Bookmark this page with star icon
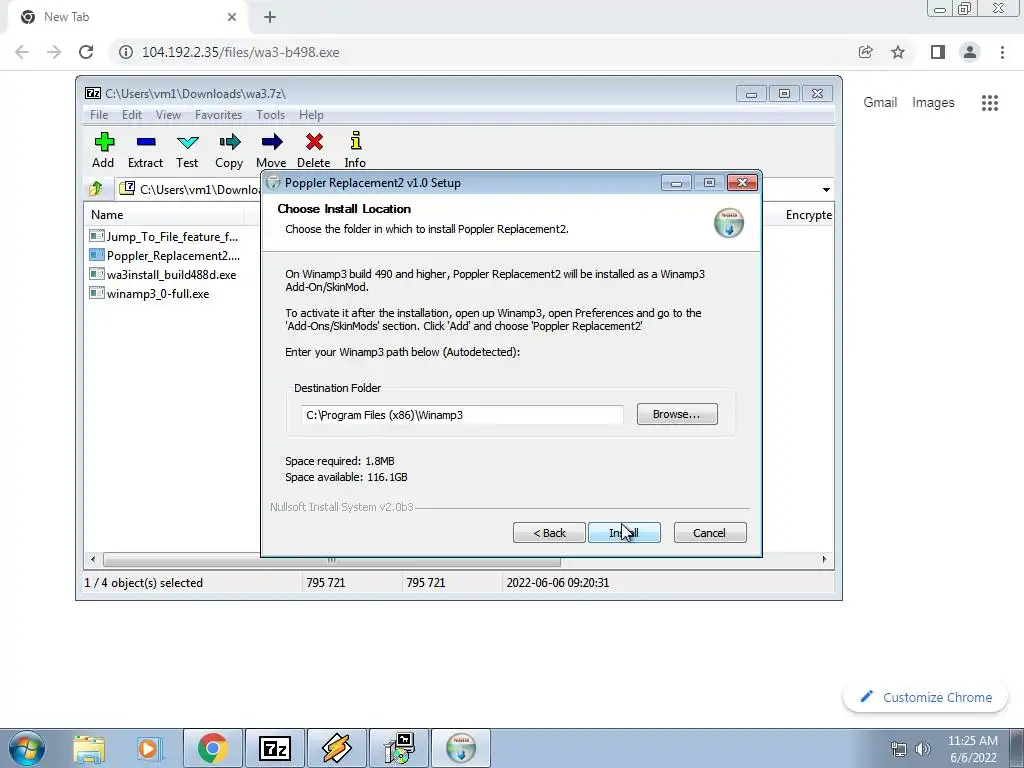 tap(898, 52)
